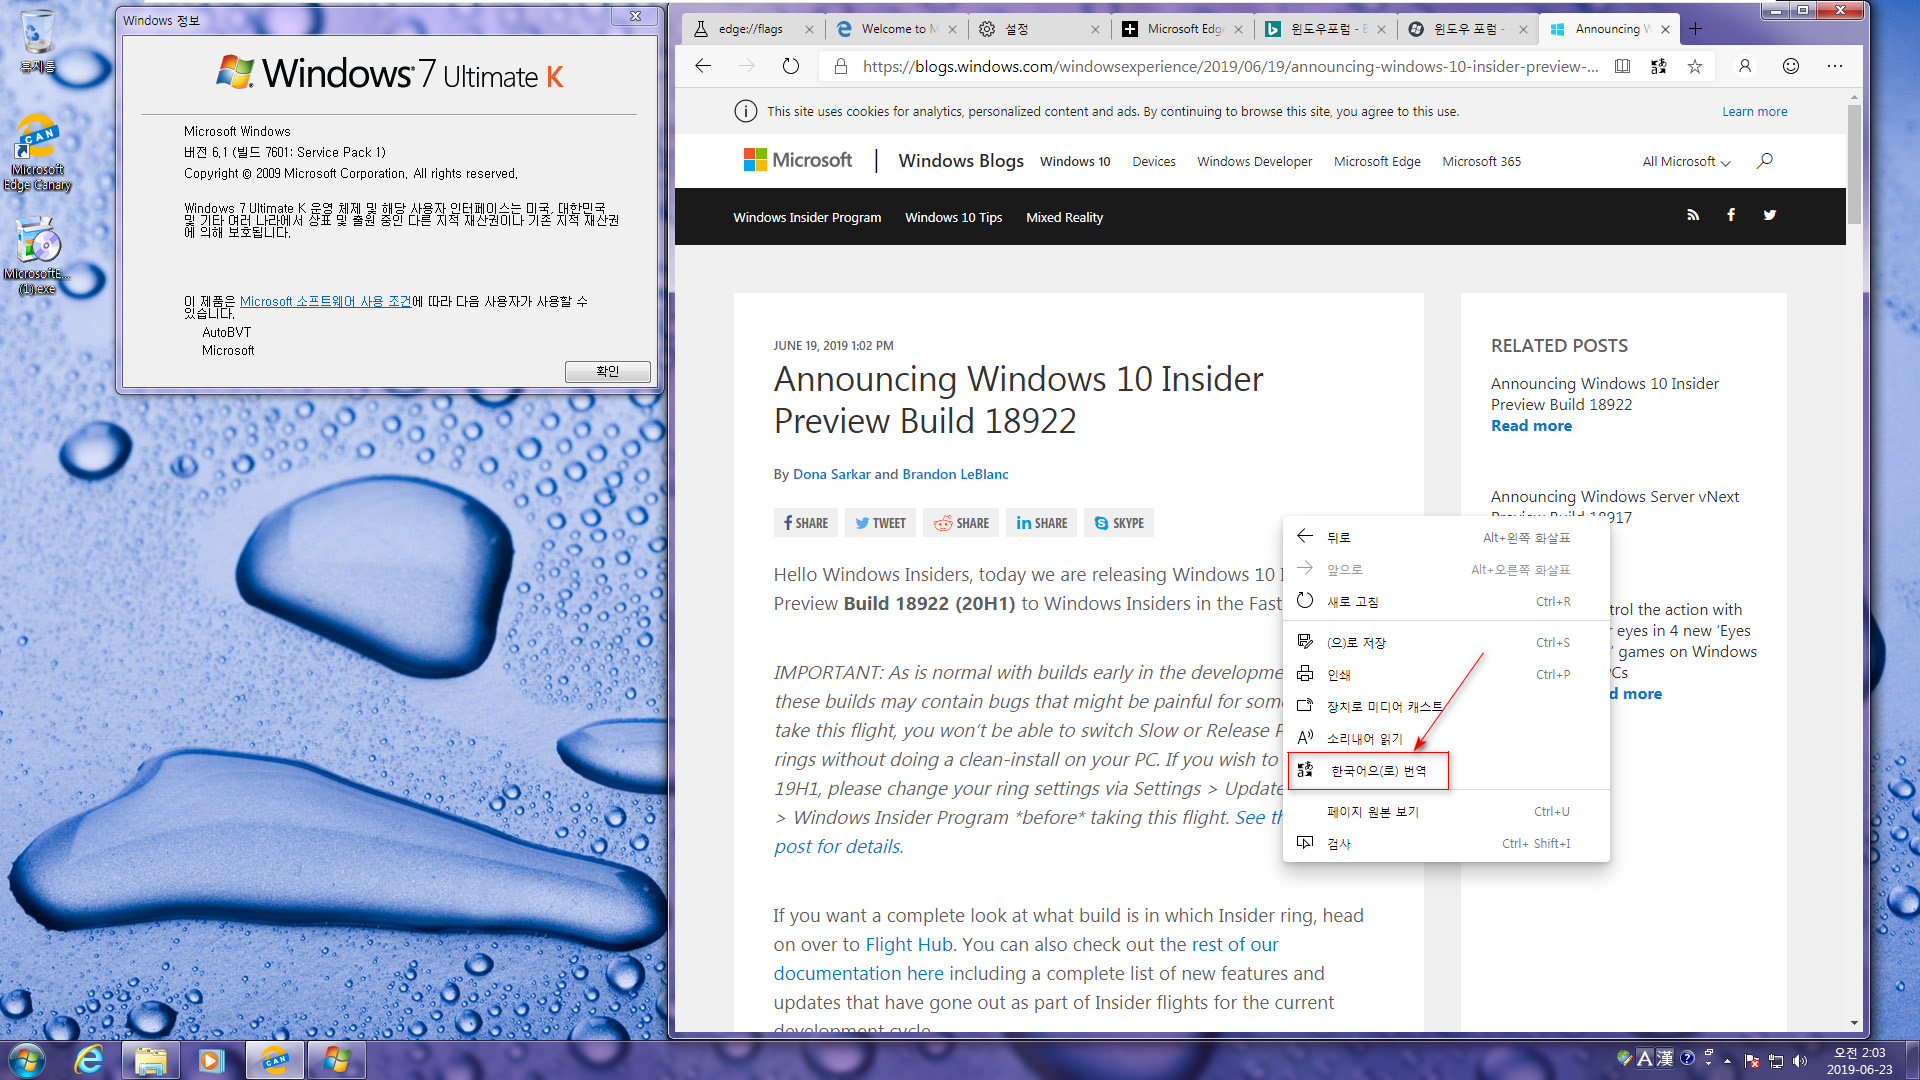1920x1080 pixels.
Task: Choose 소리내어 읽기 menu item
Action: [1447, 738]
